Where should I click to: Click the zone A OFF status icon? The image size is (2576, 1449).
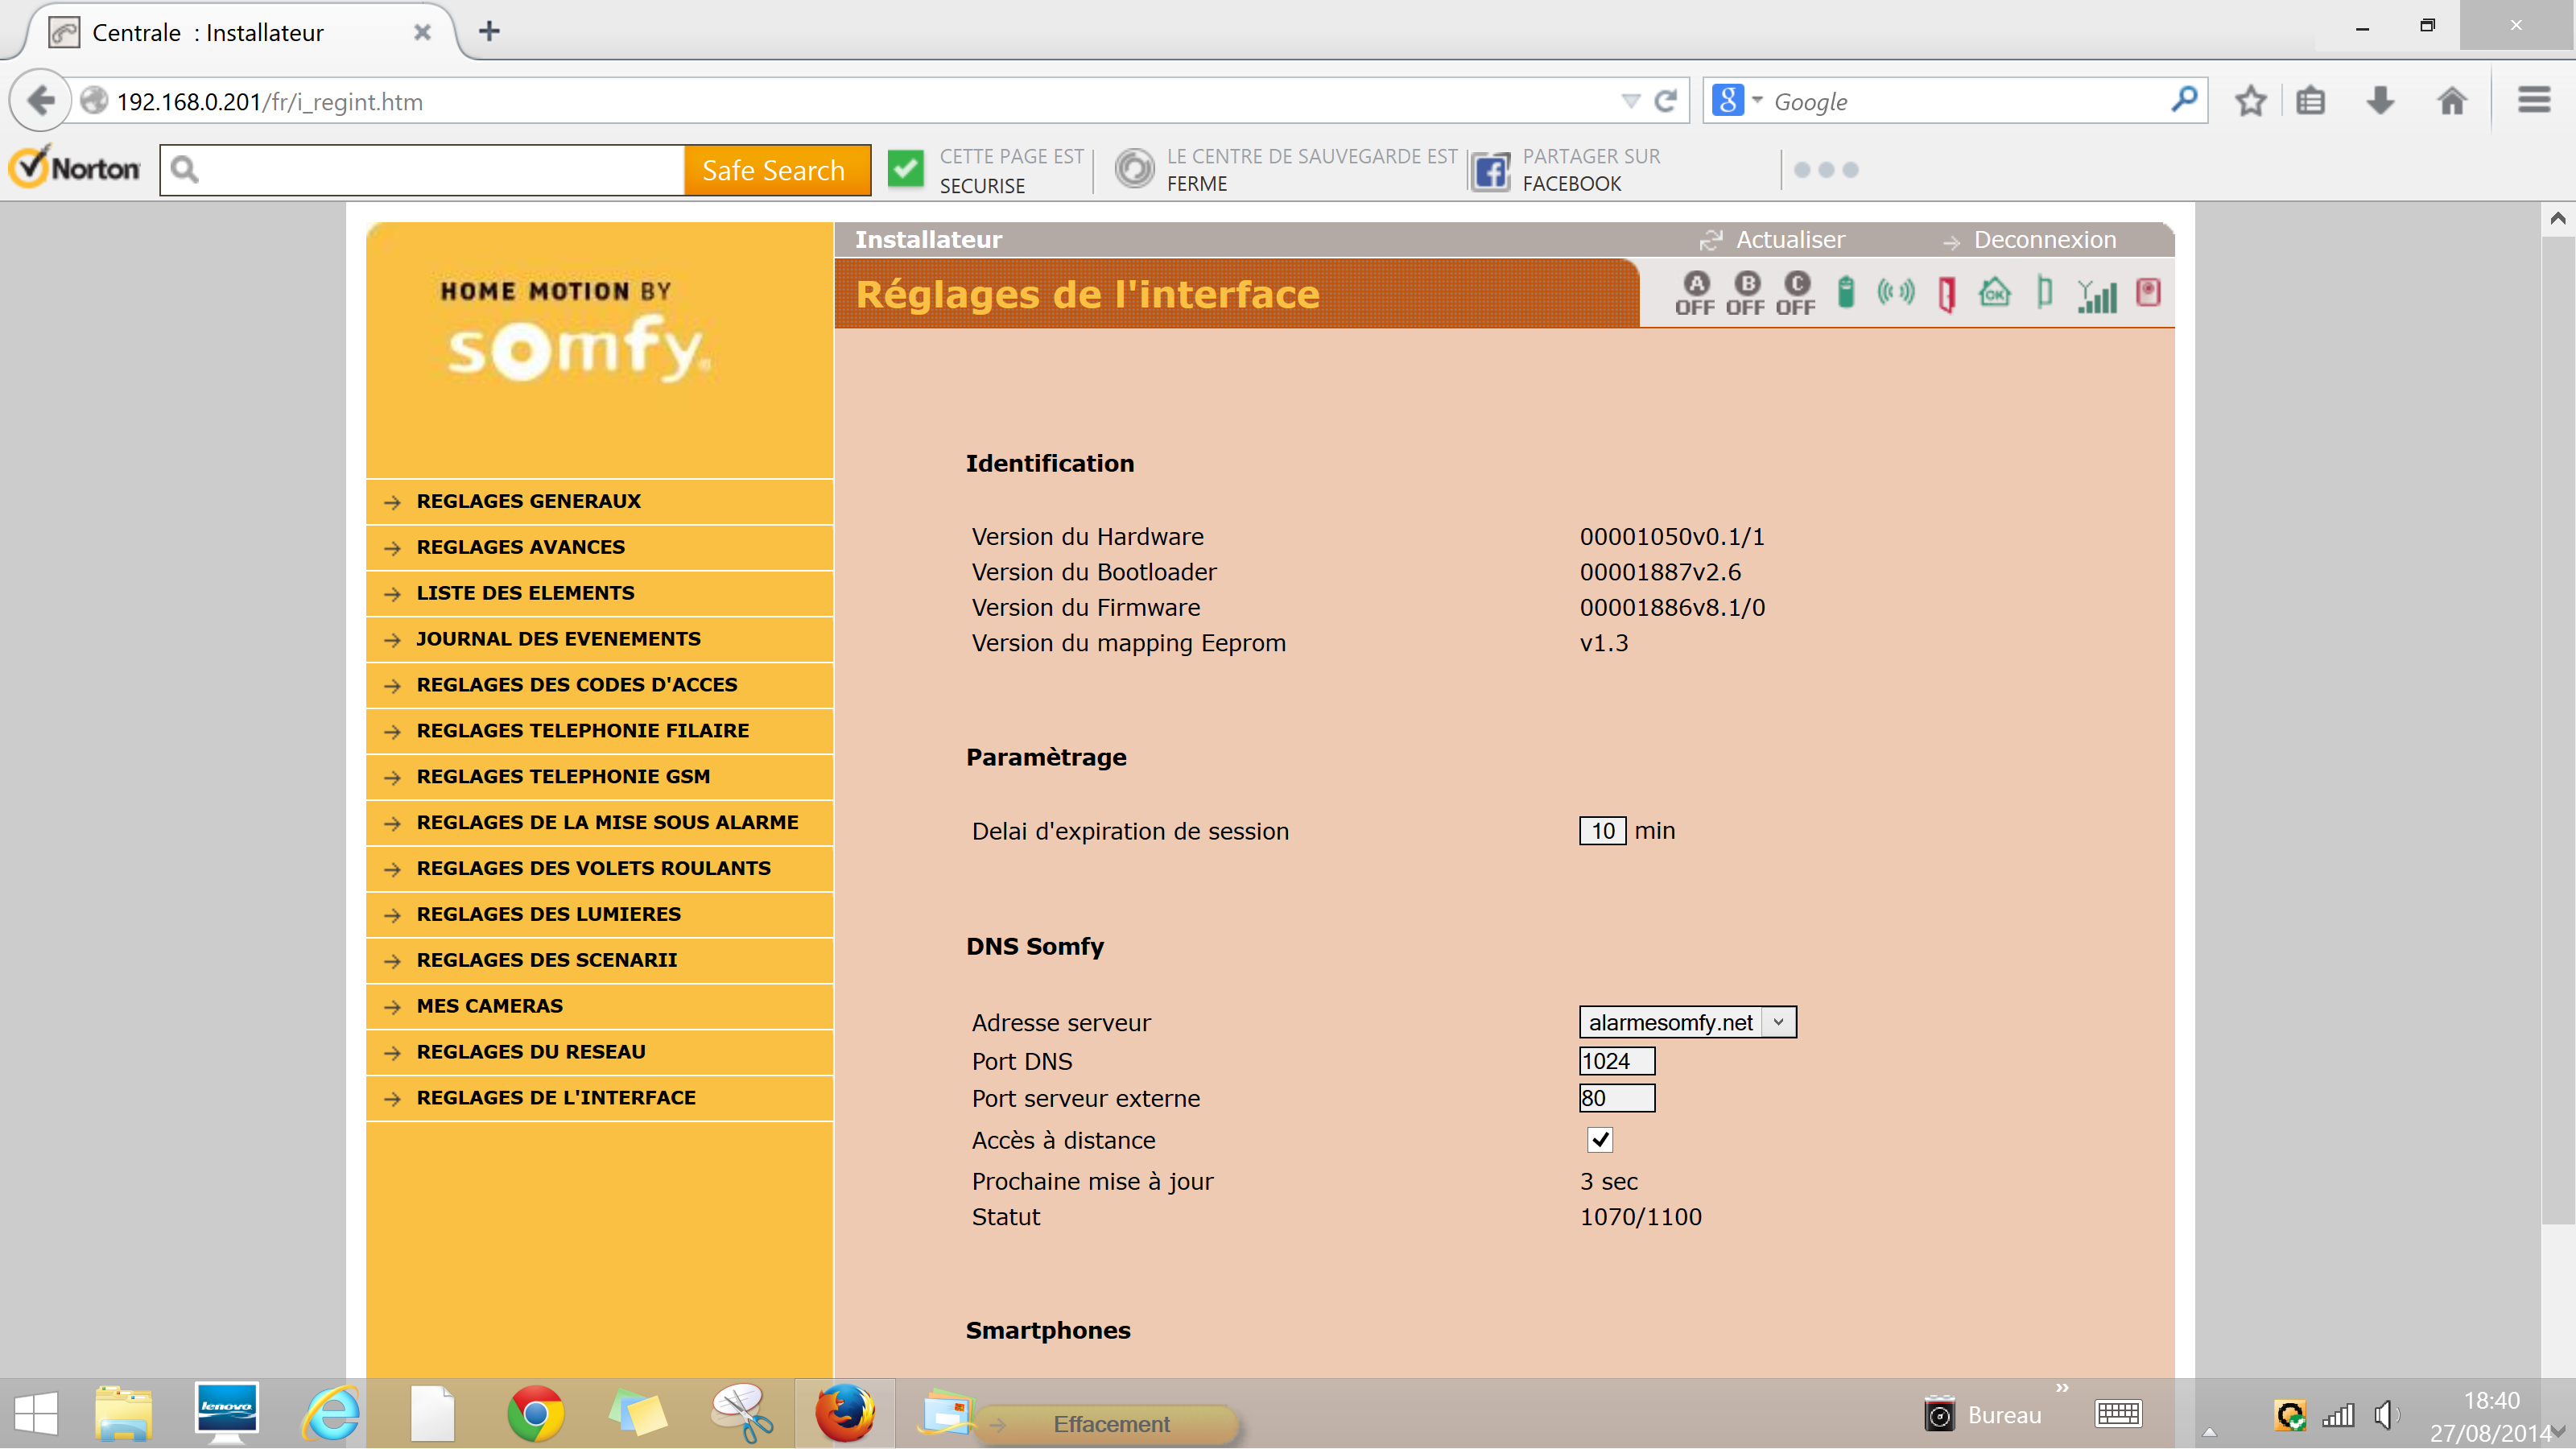tap(1695, 293)
